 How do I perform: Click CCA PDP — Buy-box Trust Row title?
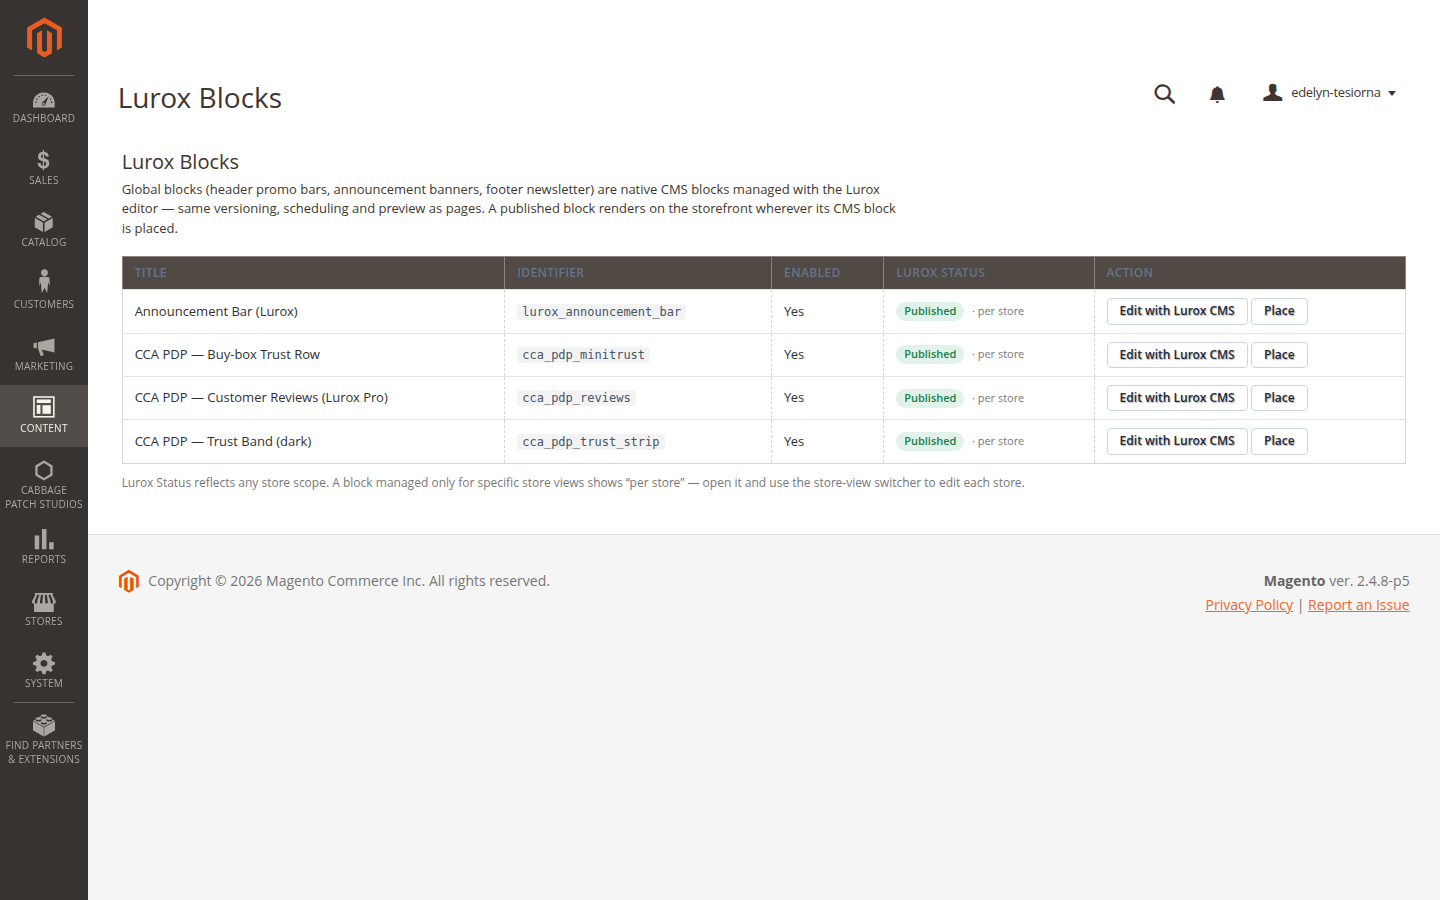227,355
